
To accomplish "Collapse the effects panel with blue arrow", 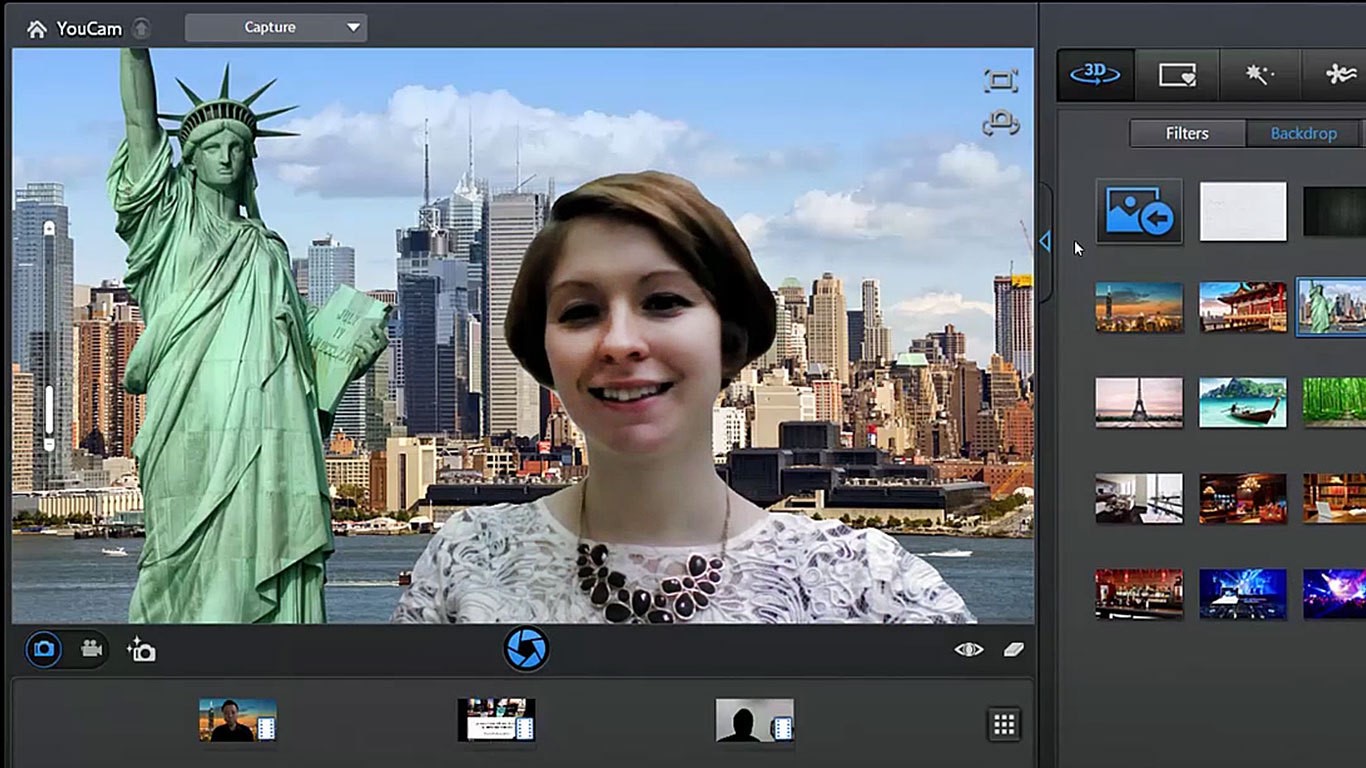I will tap(1046, 241).
